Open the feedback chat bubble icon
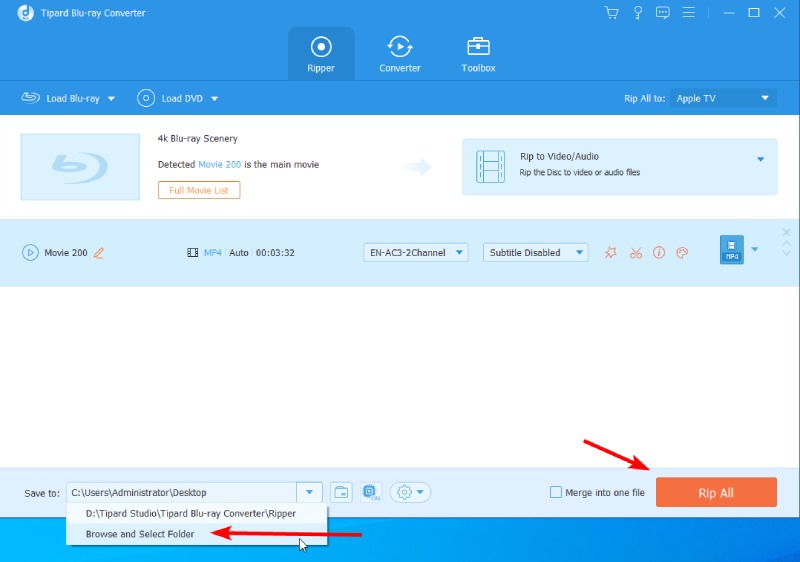The width and height of the screenshot is (800, 562). pyautogui.click(x=663, y=13)
